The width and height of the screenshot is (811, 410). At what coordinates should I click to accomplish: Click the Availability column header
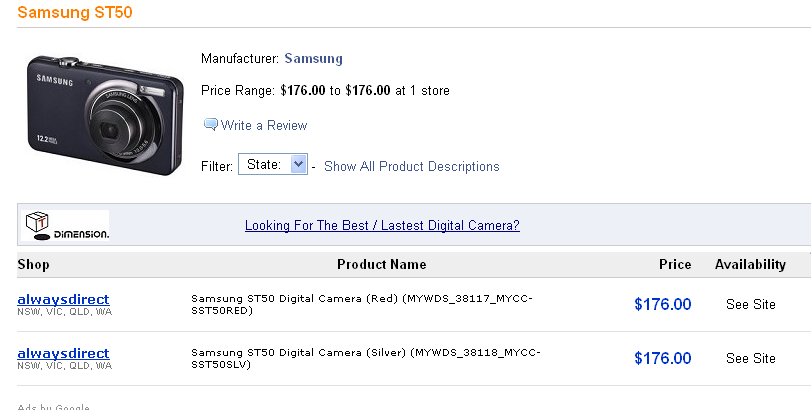(x=750, y=265)
